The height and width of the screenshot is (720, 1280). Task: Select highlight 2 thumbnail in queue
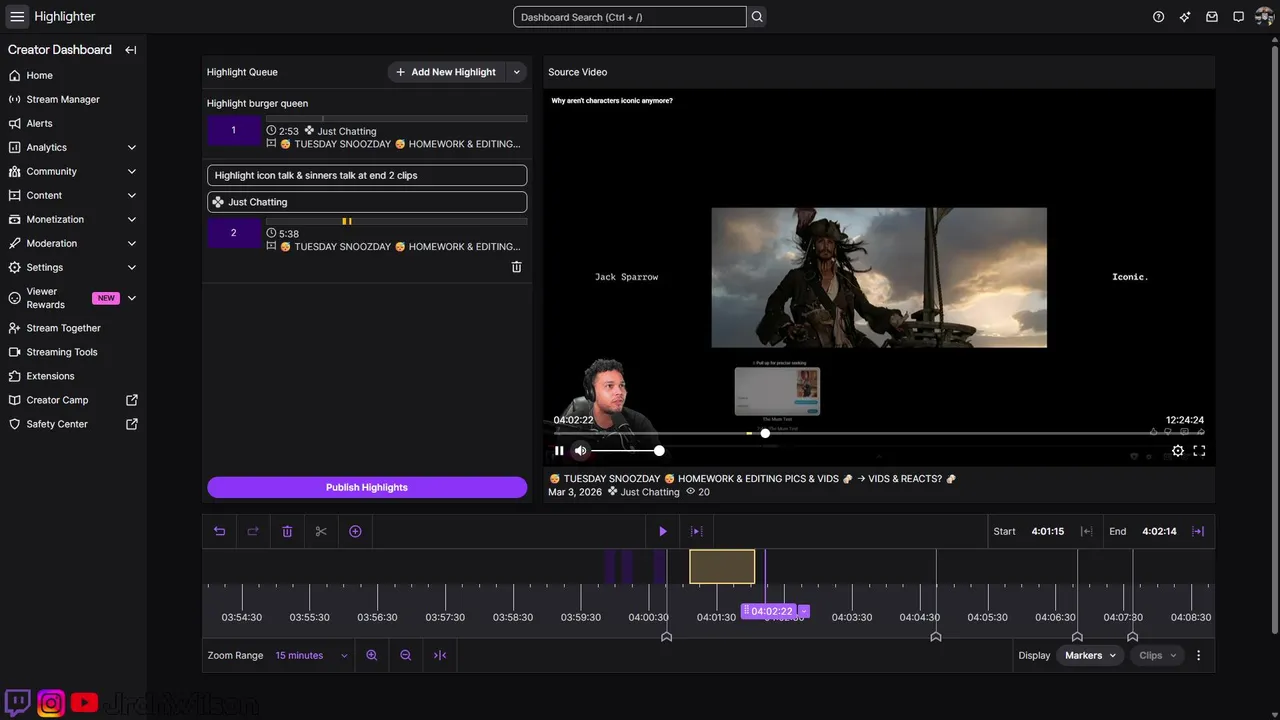(234, 233)
